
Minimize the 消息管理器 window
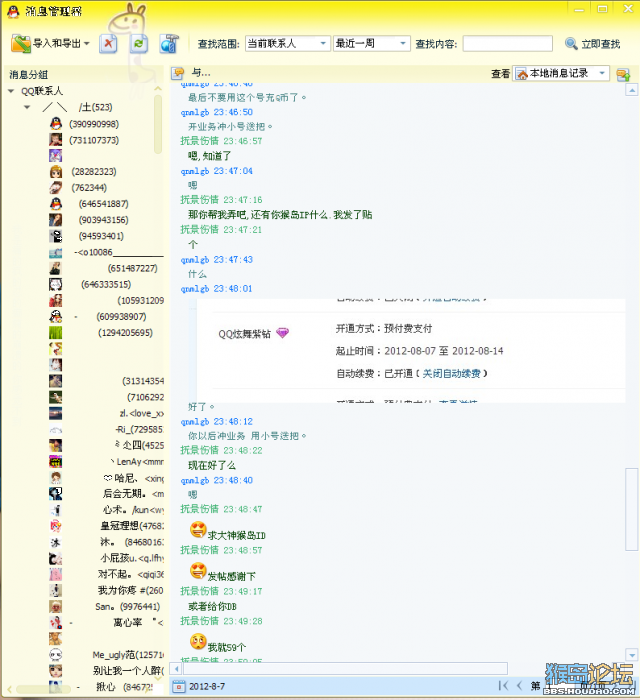tap(579, 9)
